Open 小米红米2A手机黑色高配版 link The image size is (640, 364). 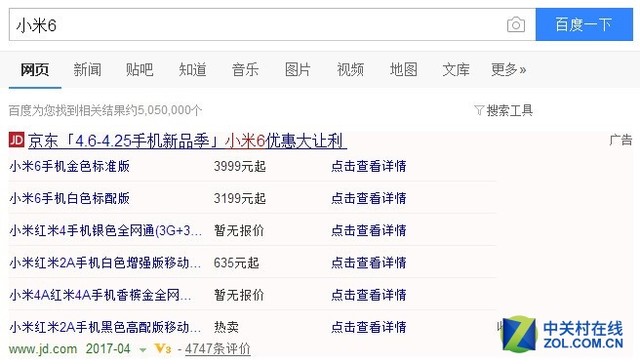[x=105, y=327]
